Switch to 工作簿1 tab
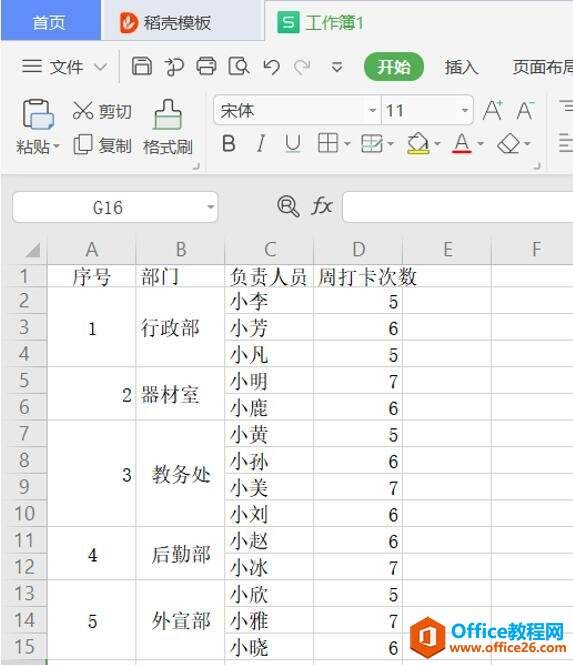The height and width of the screenshot is (665, 573). coord(334,22)
